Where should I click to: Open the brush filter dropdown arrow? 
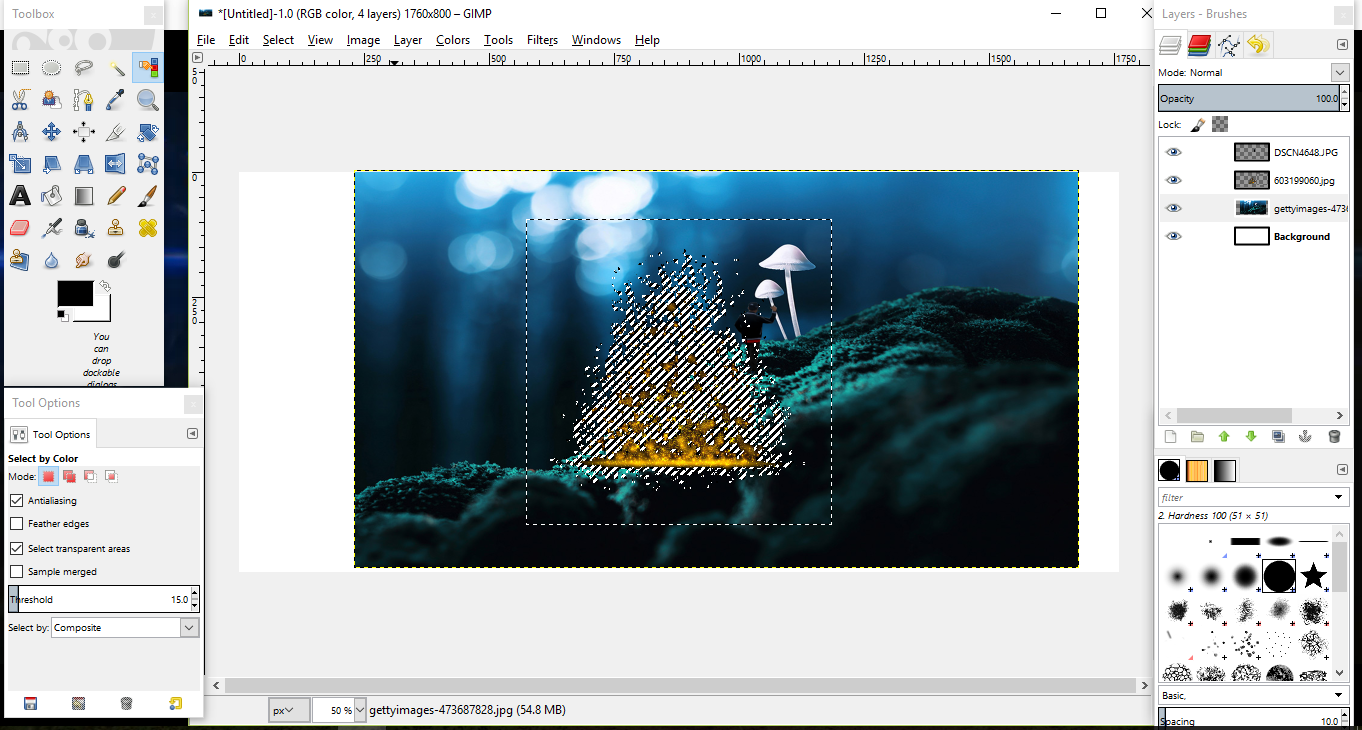pyautogui.click(x=1339, y=497)
